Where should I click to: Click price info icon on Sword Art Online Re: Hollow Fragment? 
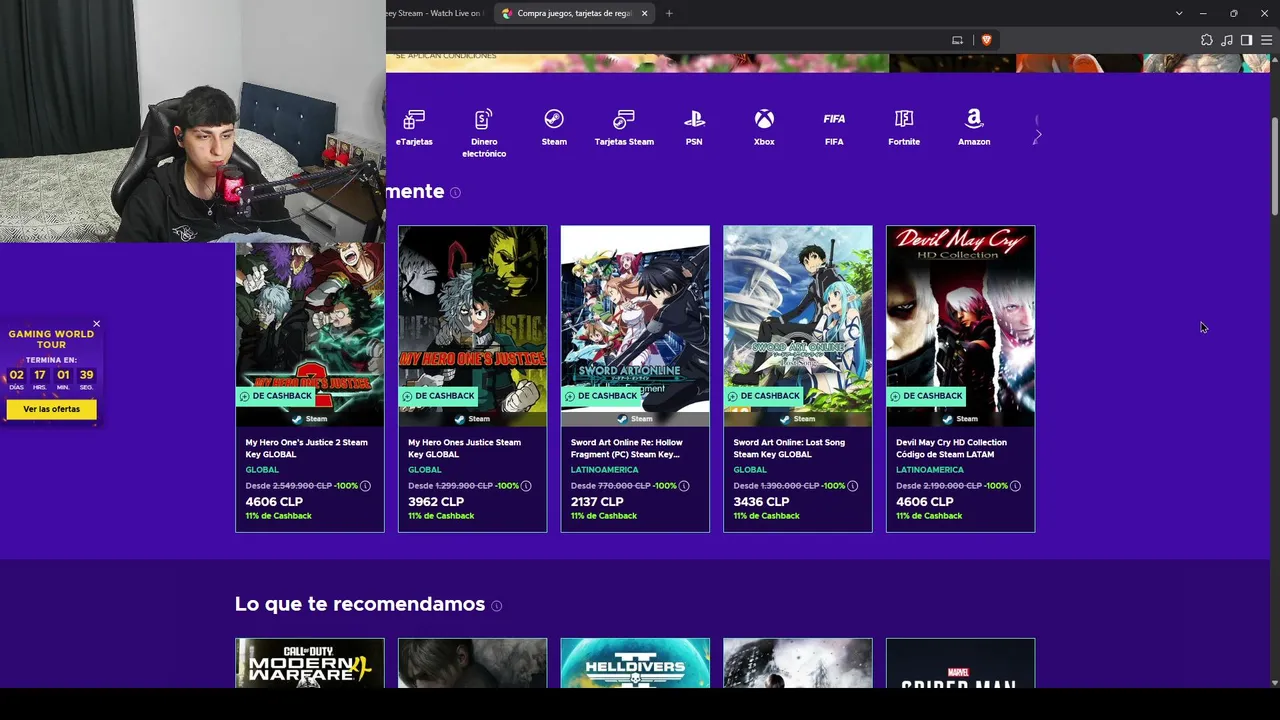tap(684, 486)
